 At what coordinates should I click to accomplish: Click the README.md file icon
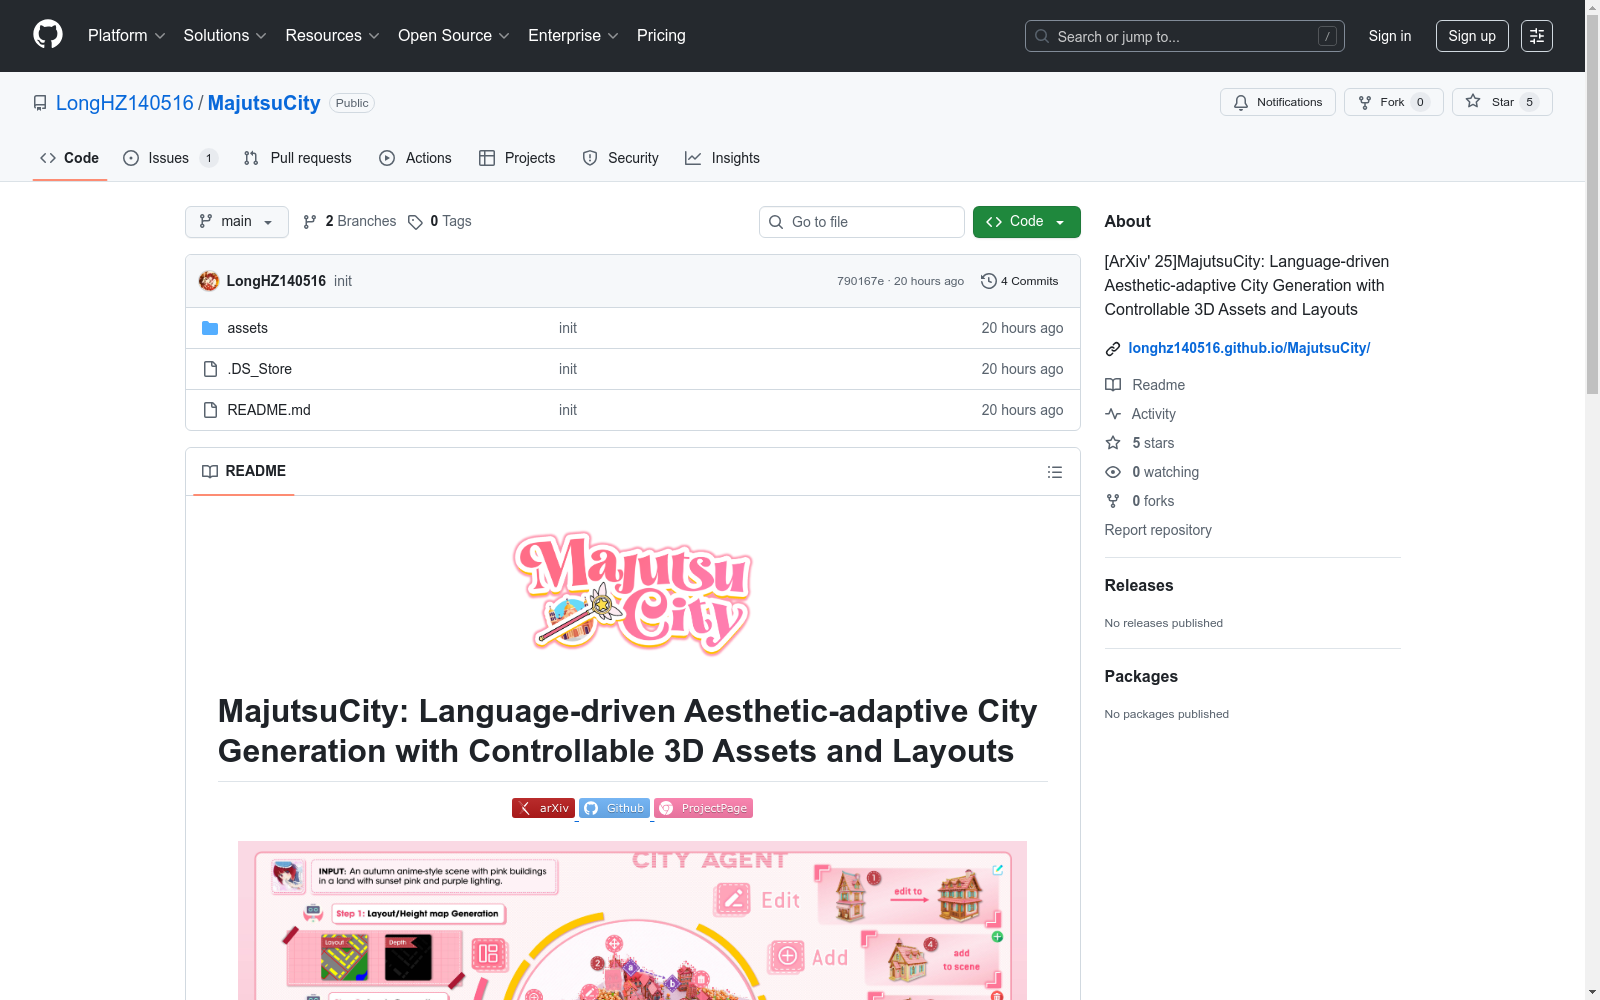pos(210,410)
